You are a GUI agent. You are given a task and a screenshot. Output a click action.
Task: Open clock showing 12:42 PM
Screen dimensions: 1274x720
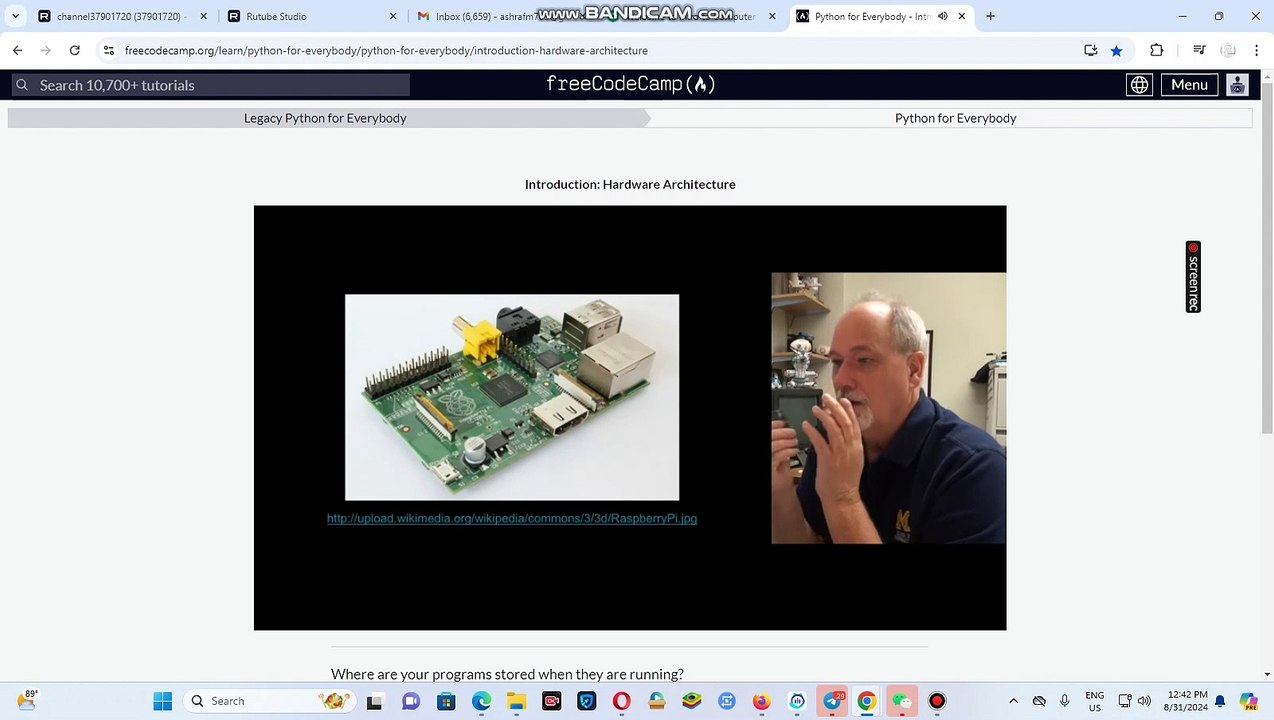(x=1187, y=701)
